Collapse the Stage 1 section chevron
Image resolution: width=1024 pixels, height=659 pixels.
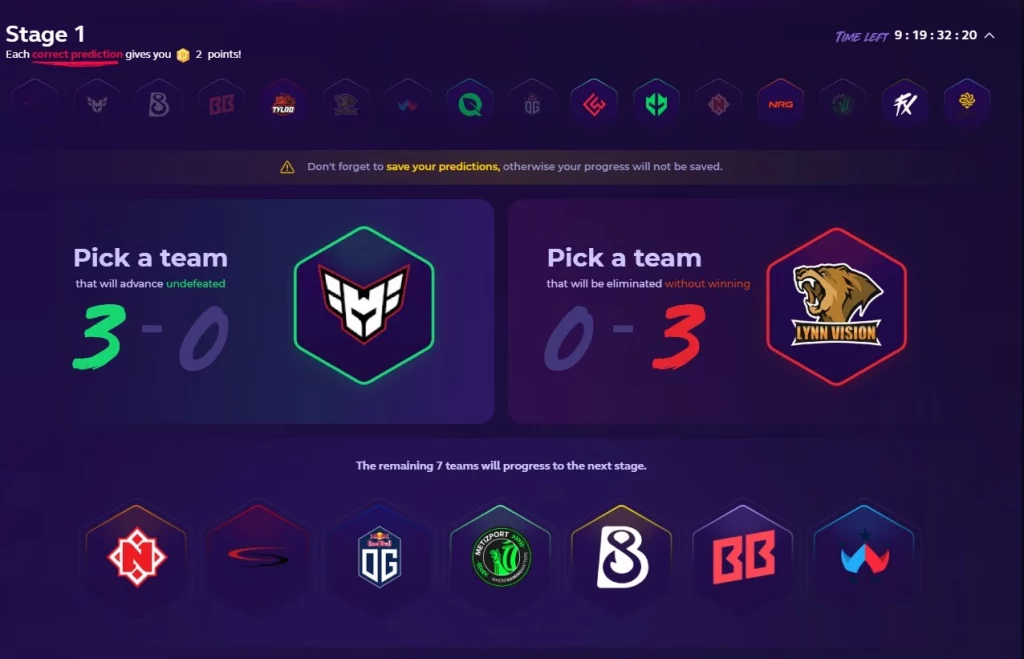click(989, 35)
